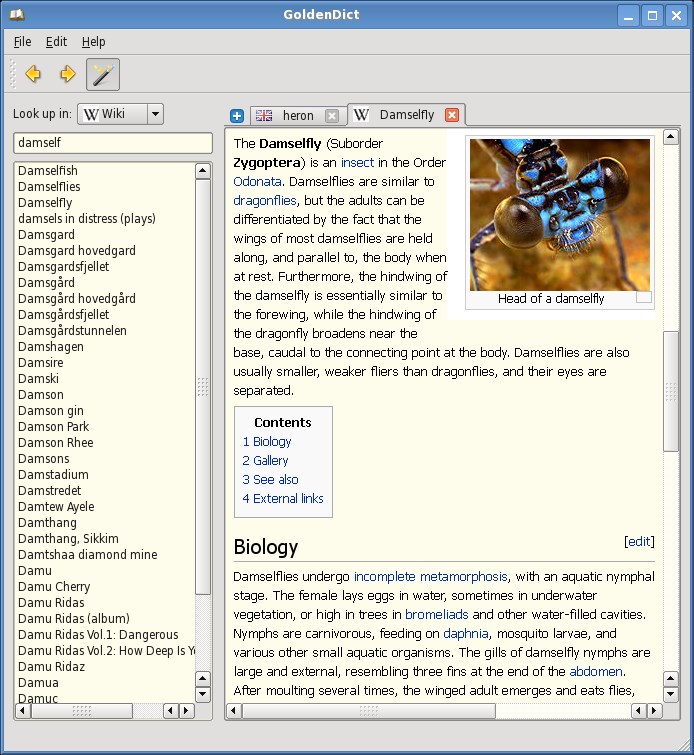This screenshot has height=755, width=694.
Task: Click the article vertical scrollbar handle
Action: click(x=670, y=391)
